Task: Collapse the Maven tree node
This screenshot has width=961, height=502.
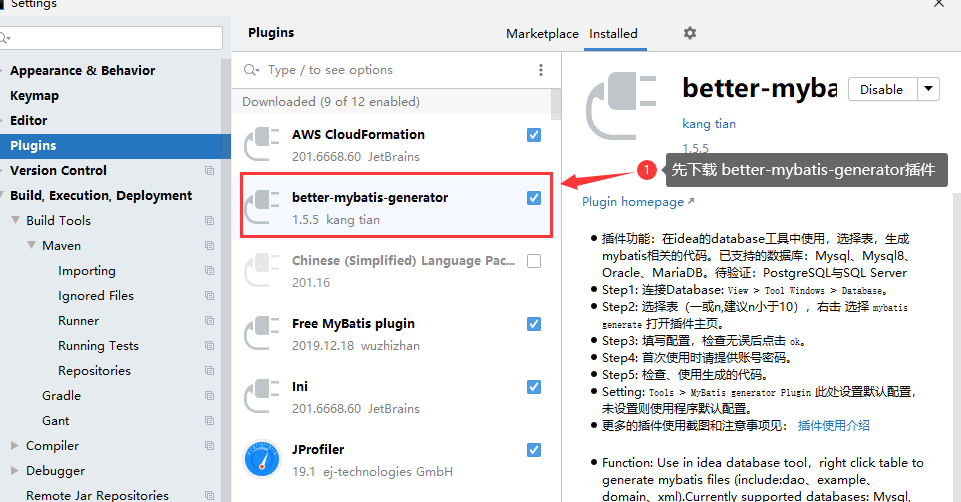Action: click(31, 245)
